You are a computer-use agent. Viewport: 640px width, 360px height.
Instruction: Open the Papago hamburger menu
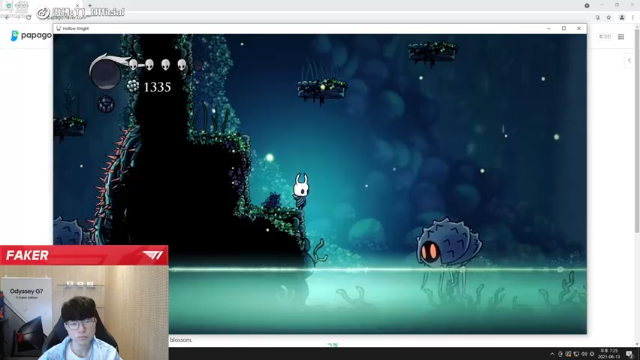pyautogui.click(x=621, y=37)
